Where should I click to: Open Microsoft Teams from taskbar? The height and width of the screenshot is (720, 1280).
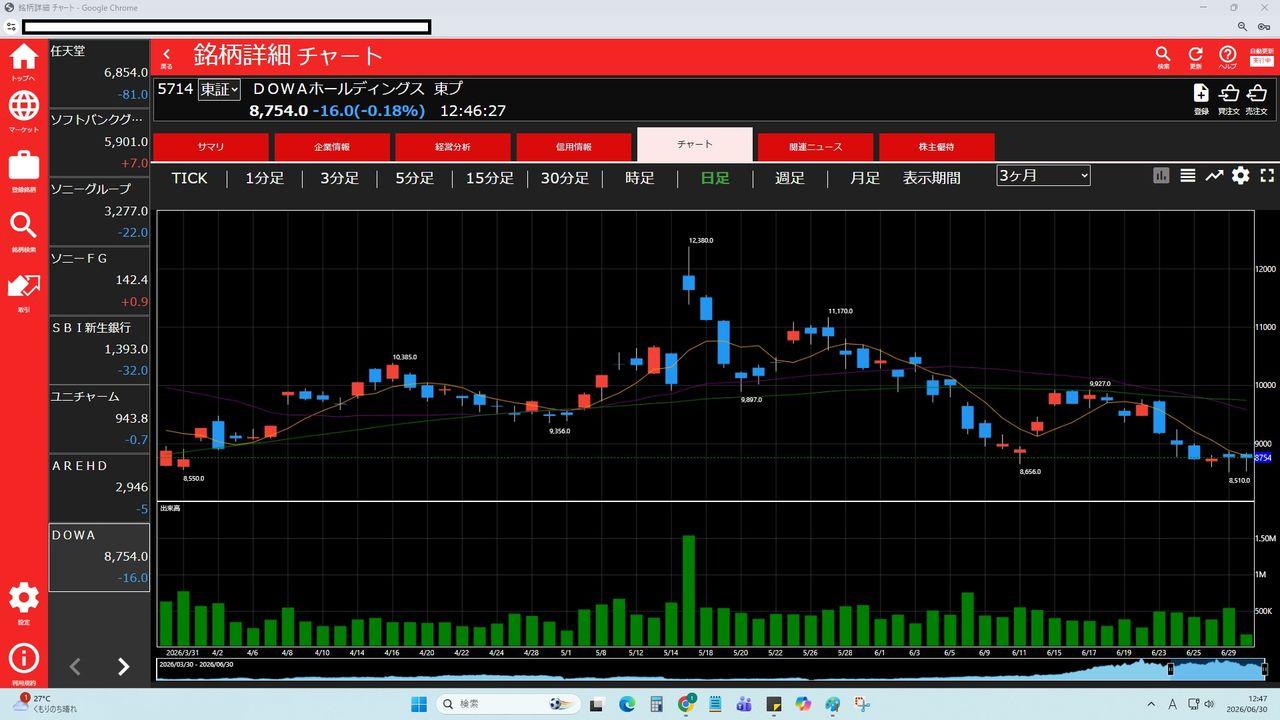pyautogui.click(x=744, y=704)
